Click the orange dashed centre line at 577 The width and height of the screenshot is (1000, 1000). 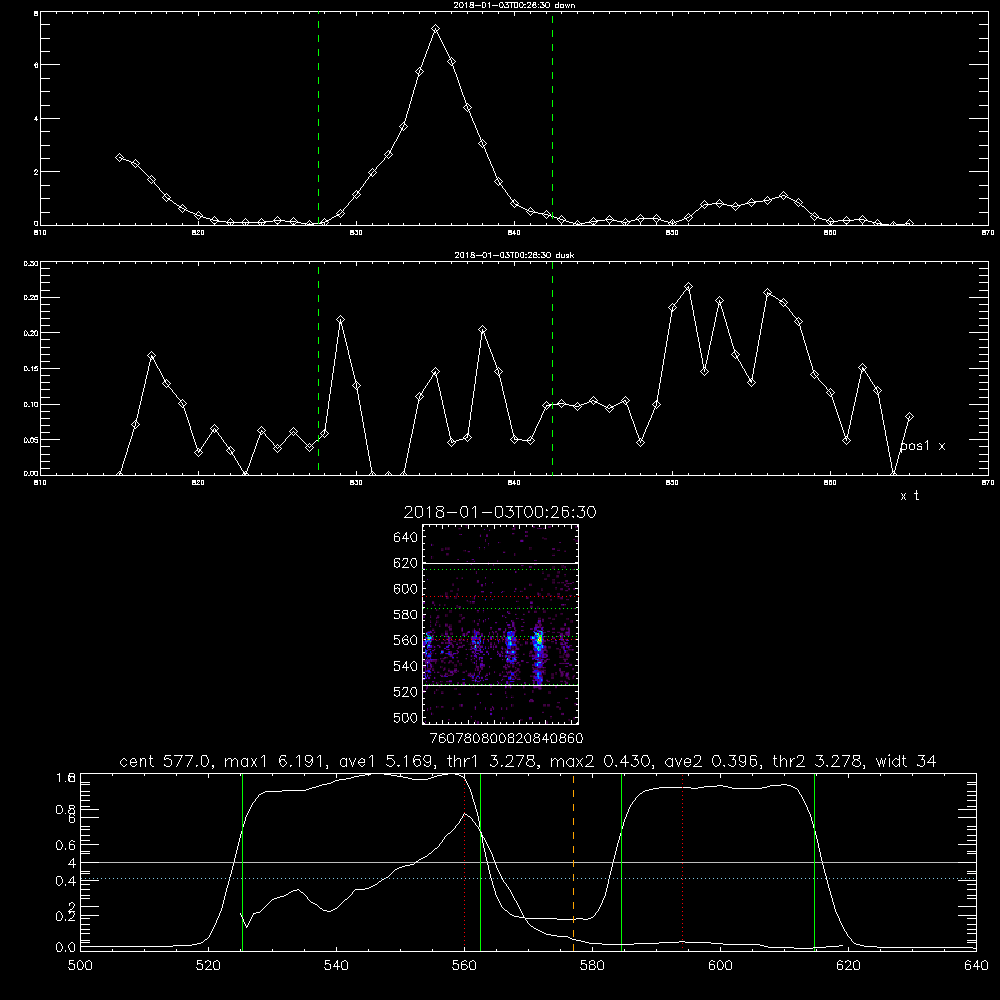(573, 861)
